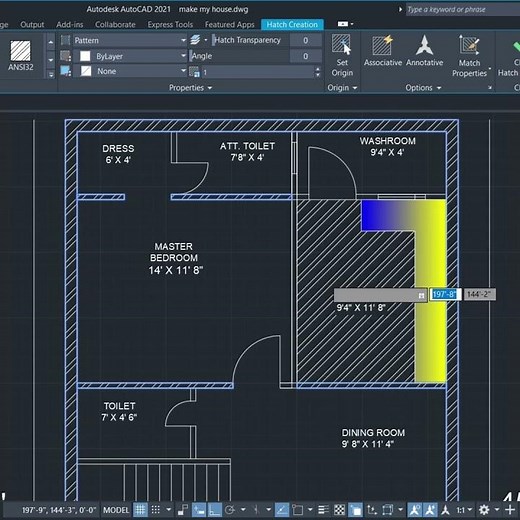Switch to the Featured Apps tab

[x=230, y=24]
